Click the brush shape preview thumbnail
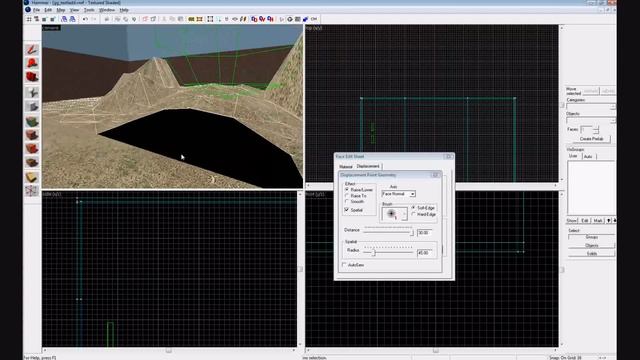640x360 pixels. (392, 214)
